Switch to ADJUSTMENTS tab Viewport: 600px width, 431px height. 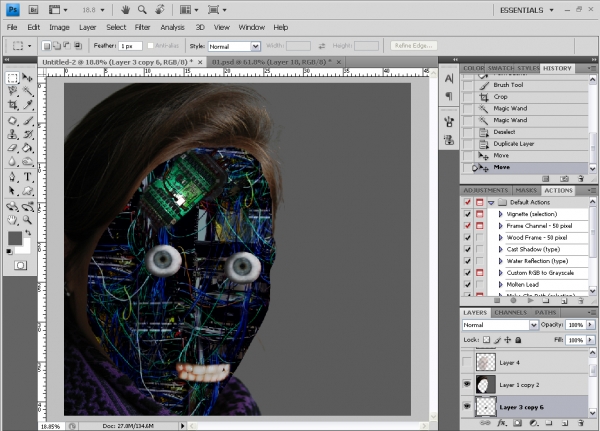click(485, 191)
